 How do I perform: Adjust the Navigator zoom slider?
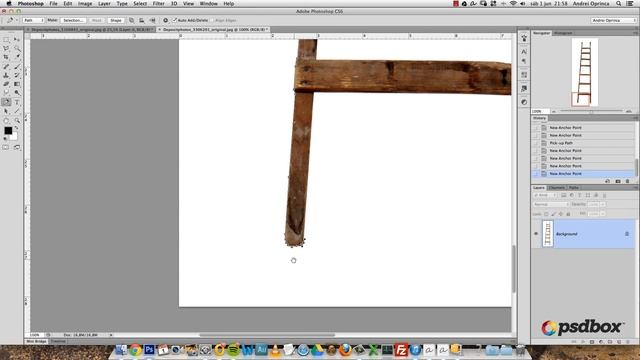(x=591, y=111)
